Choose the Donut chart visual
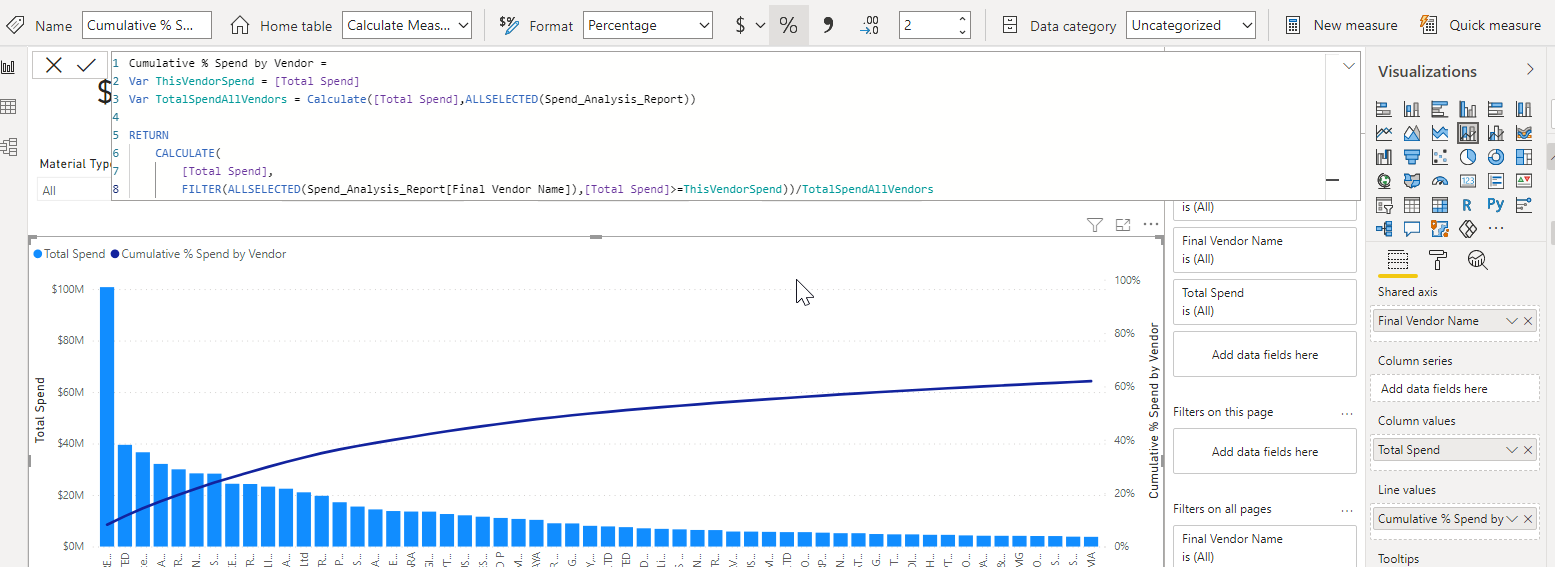 point(1495,156)
